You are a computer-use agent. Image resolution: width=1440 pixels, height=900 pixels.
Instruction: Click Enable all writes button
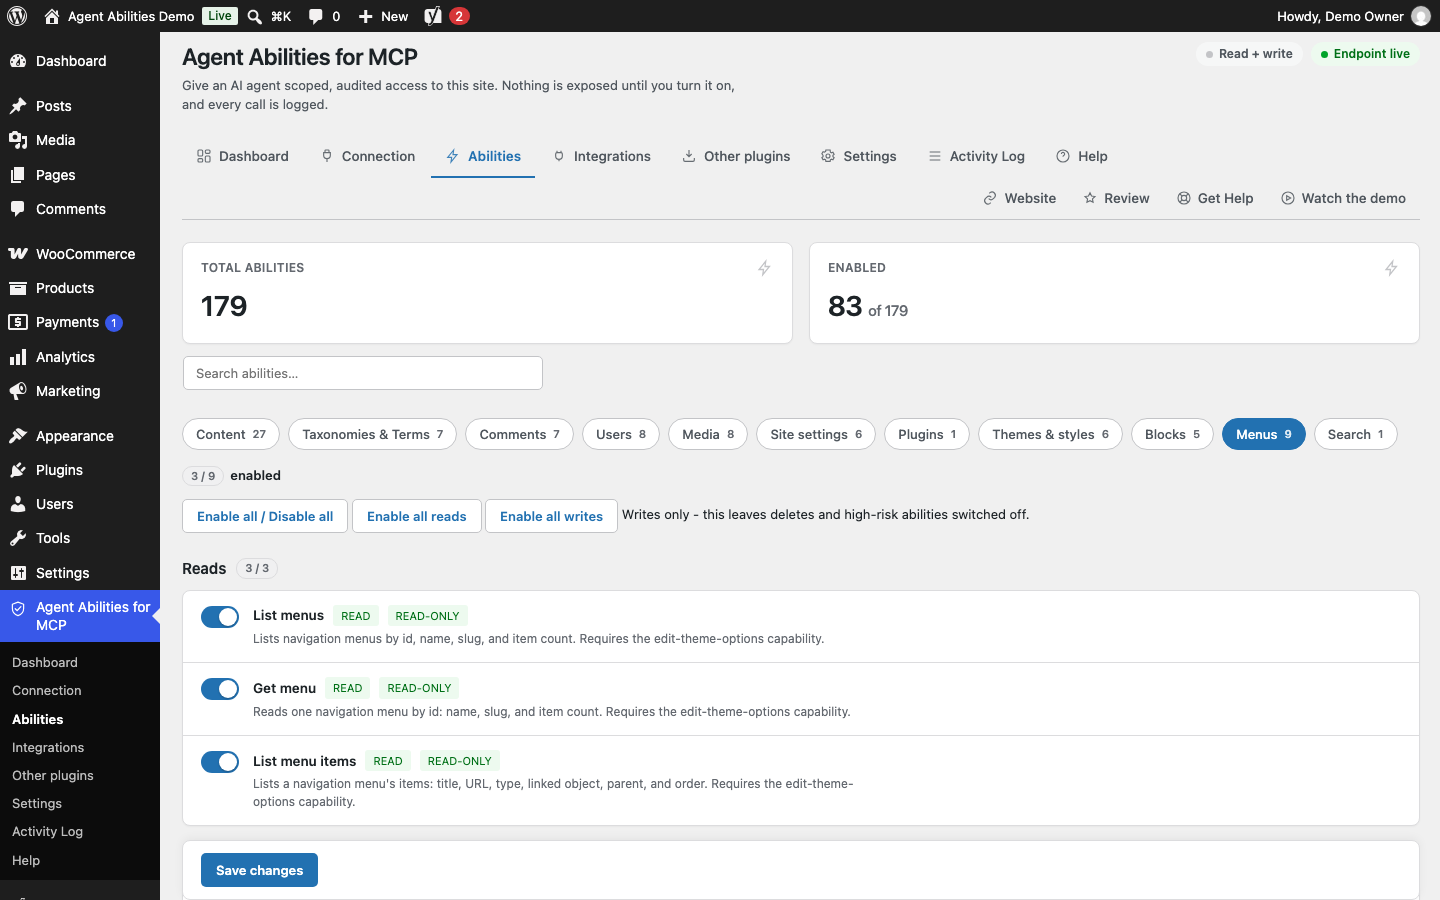click(551, 516)
